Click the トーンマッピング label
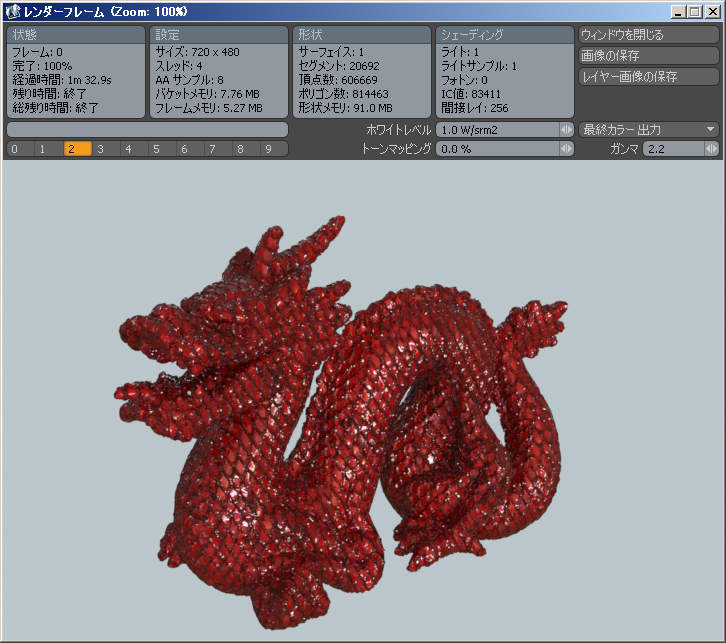 pyautogui.click(x=396, y=149)
